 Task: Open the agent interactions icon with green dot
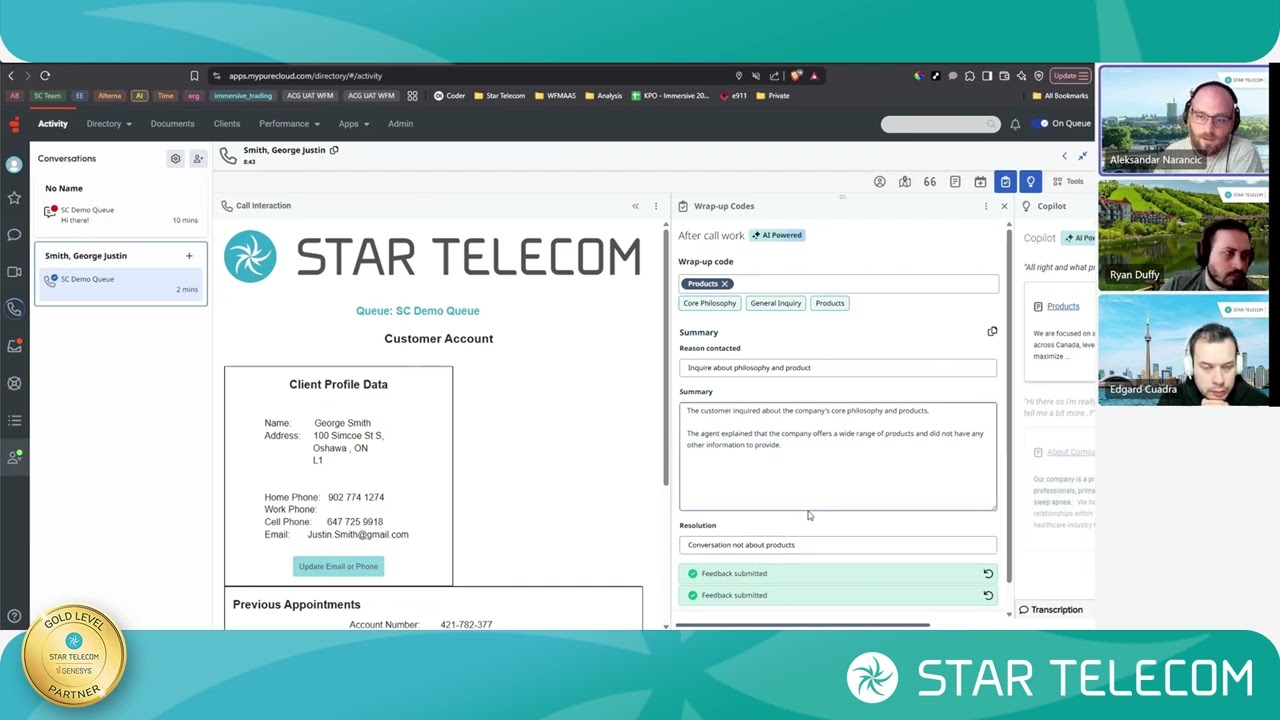coord(14,457)
